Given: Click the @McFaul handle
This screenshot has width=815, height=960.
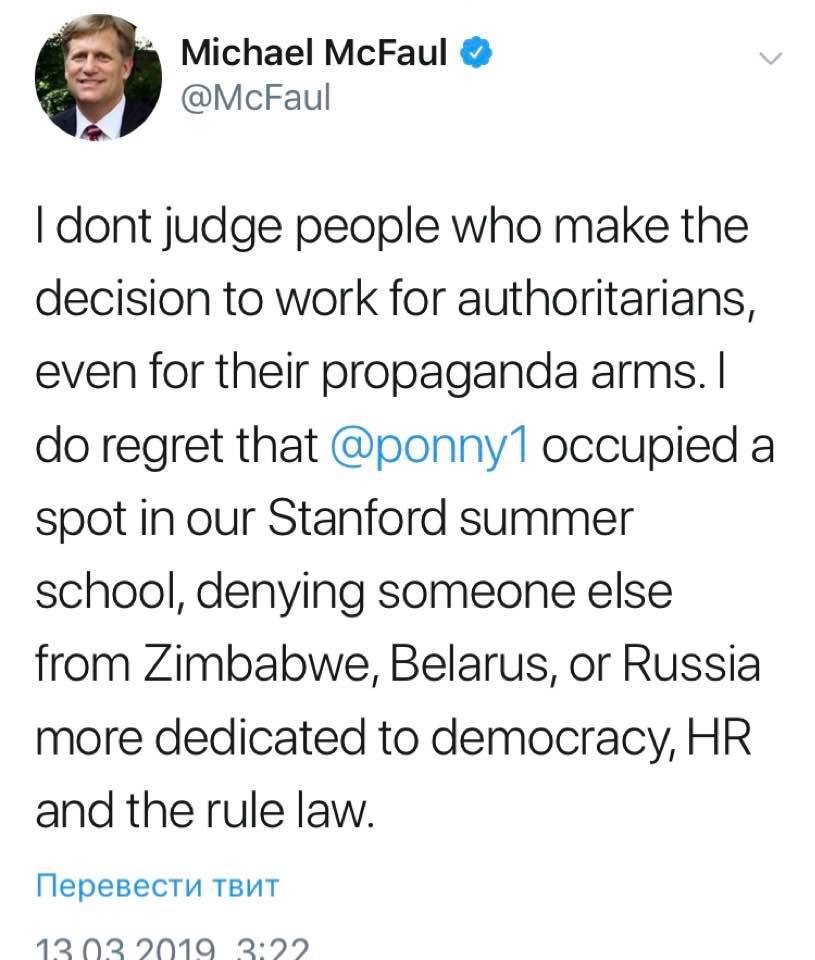Looking at the screenshot, I should click(255, 98).
